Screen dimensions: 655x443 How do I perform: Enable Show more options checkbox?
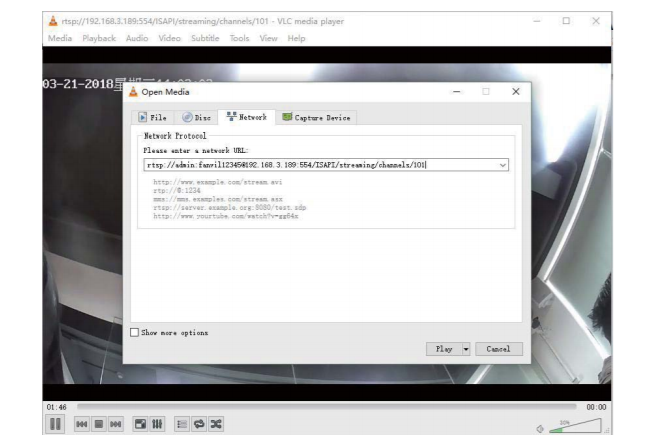click(x=135, y=332)
